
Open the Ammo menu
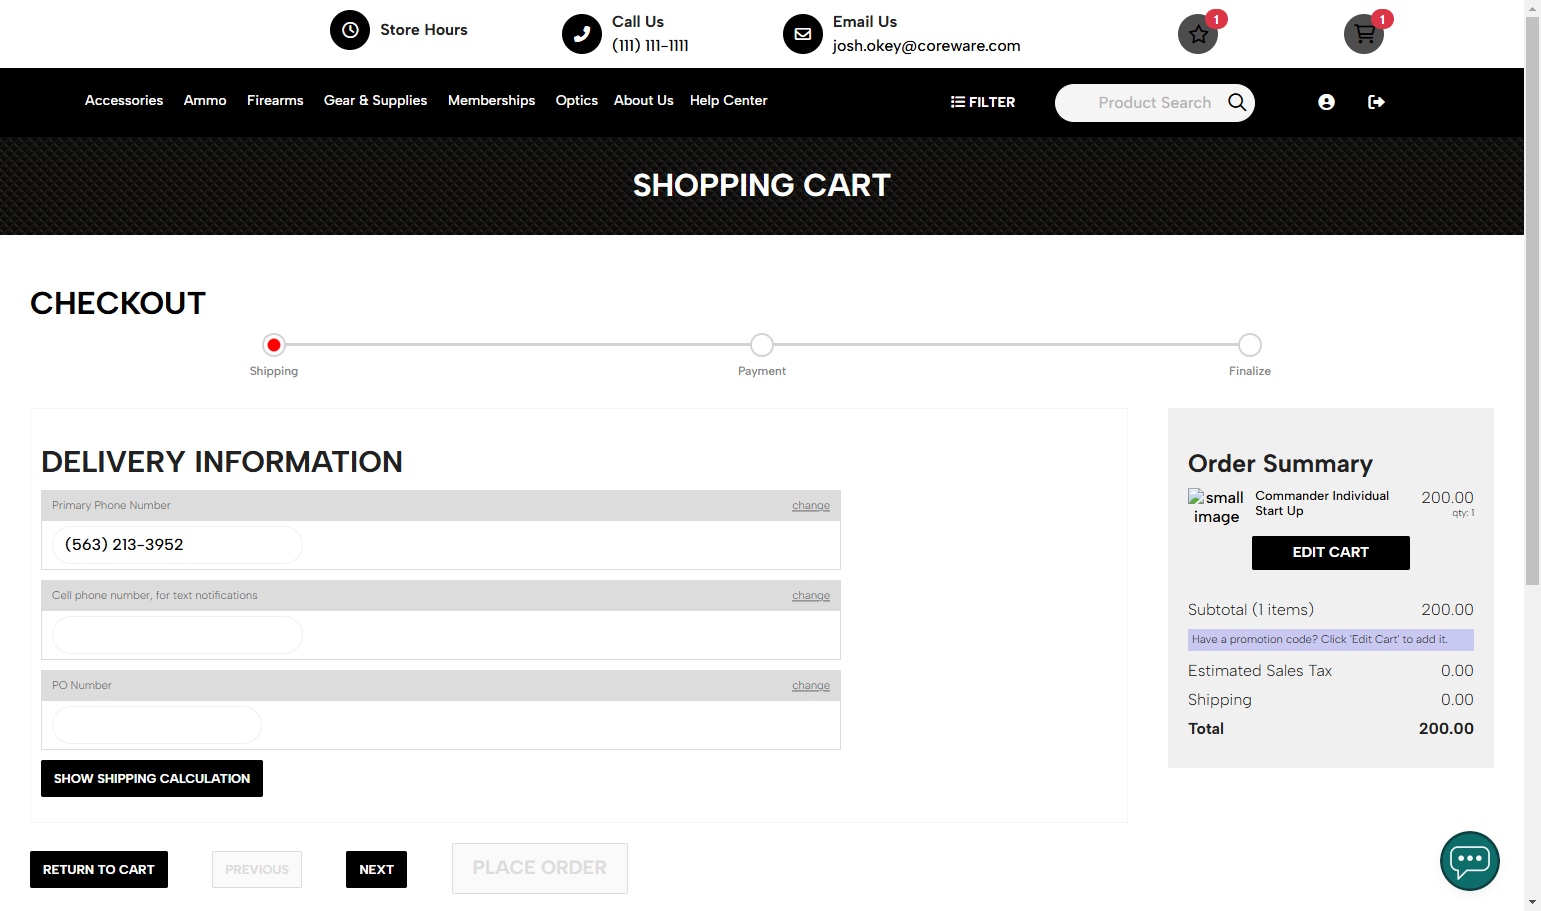point(205,100)
